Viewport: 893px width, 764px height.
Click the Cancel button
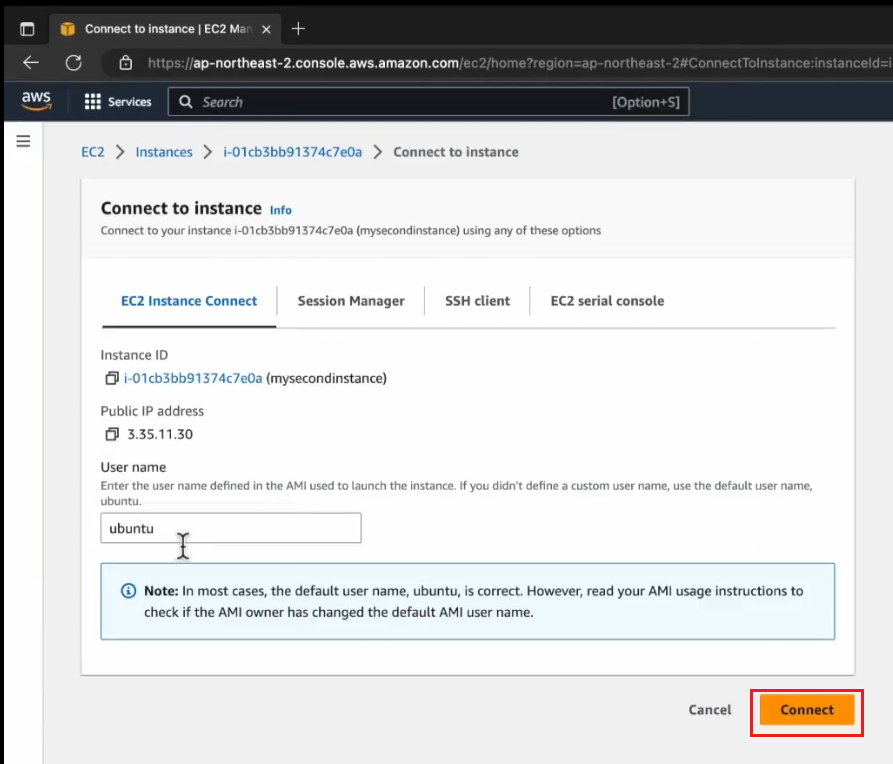pyautogui.click(x=710, y=710)
